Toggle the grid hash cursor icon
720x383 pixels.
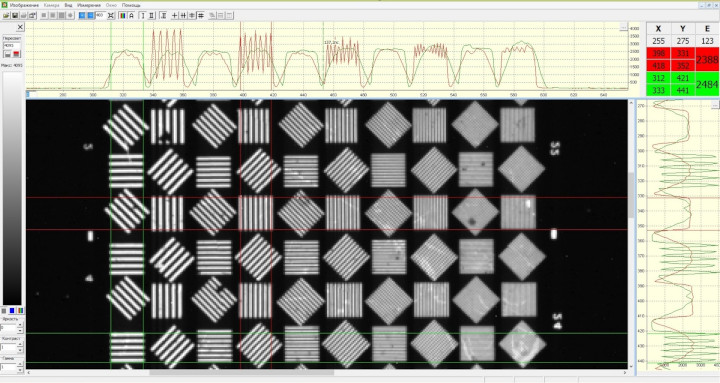(x=201, y=16)
